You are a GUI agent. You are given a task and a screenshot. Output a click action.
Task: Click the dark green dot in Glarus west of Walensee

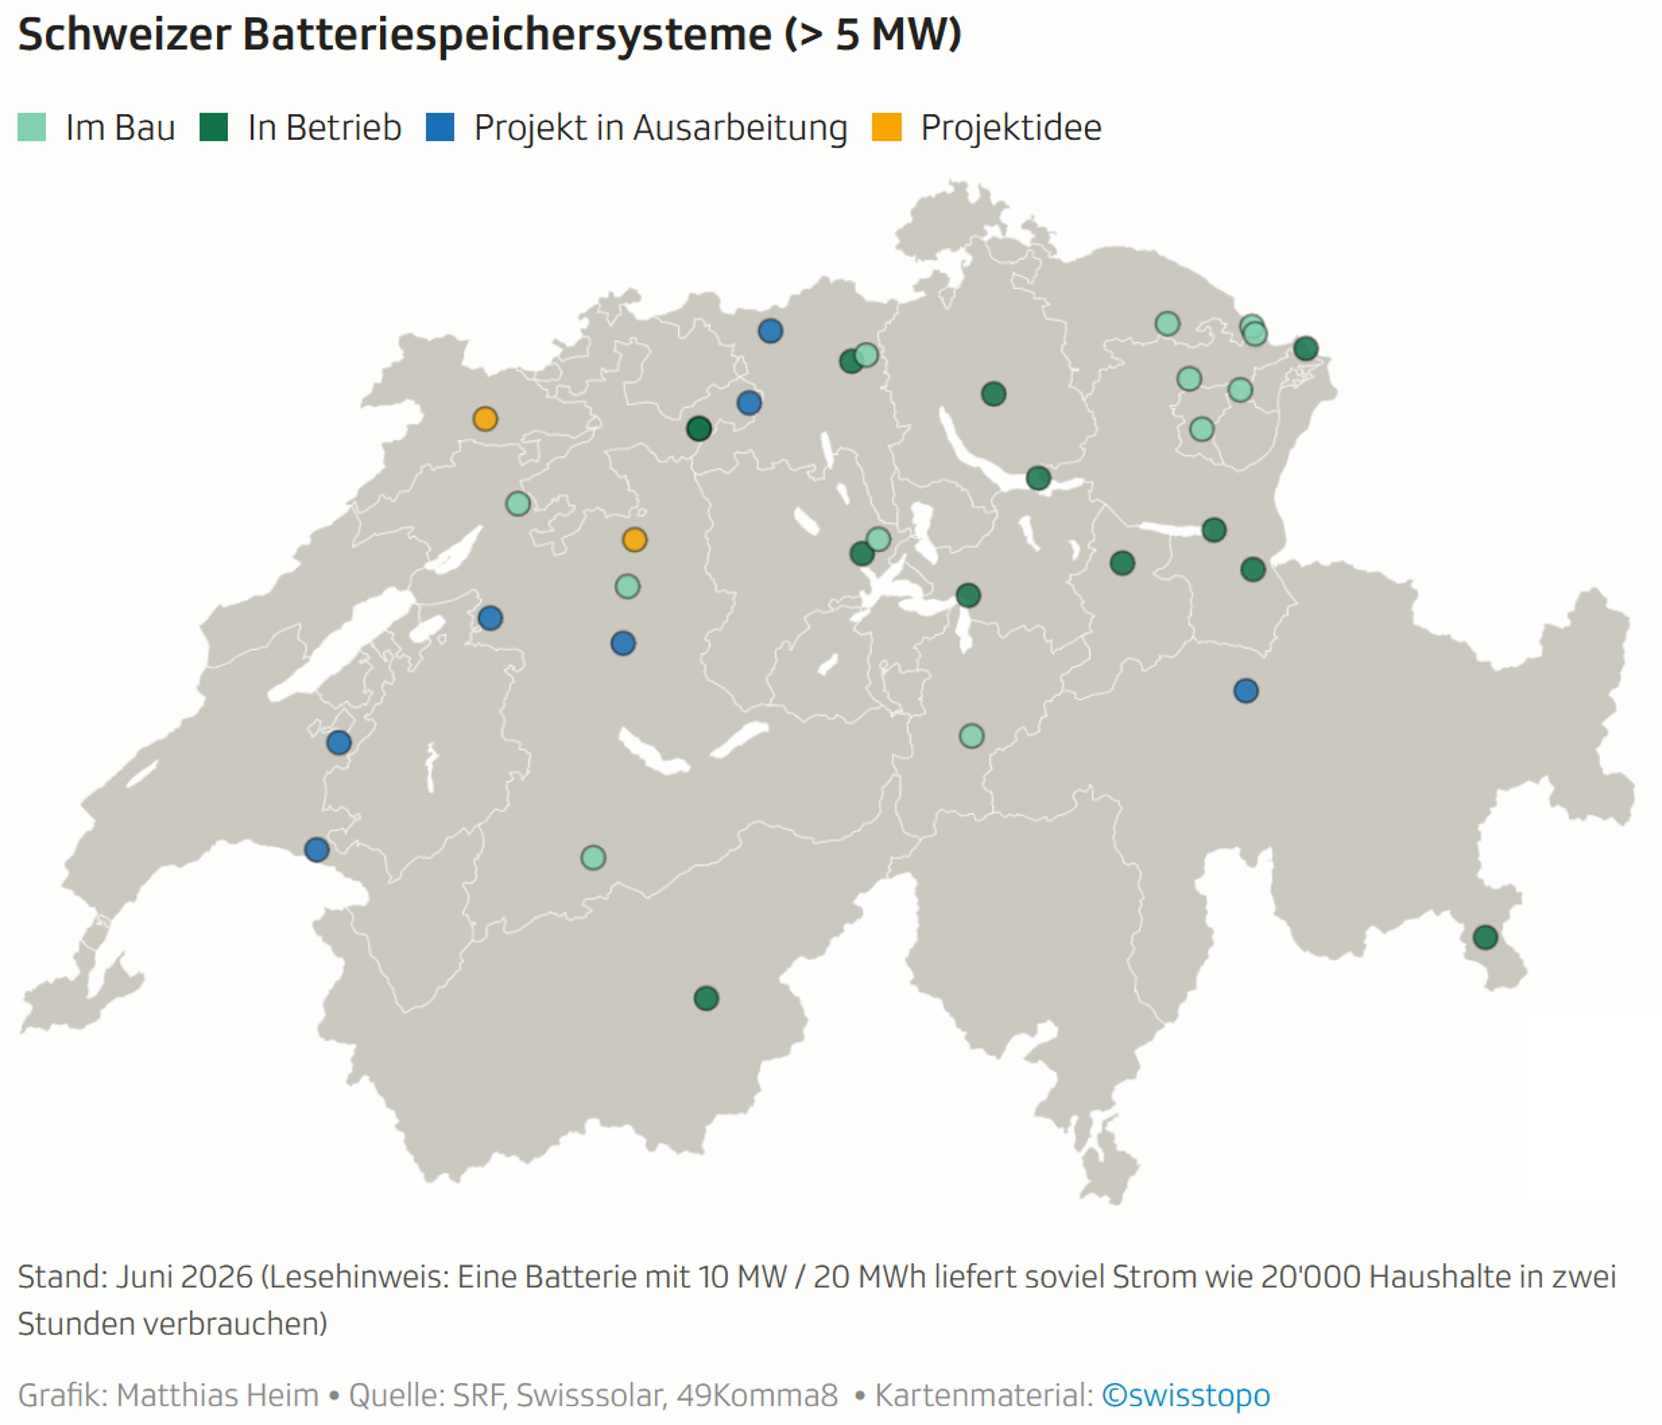point(1122,563)
